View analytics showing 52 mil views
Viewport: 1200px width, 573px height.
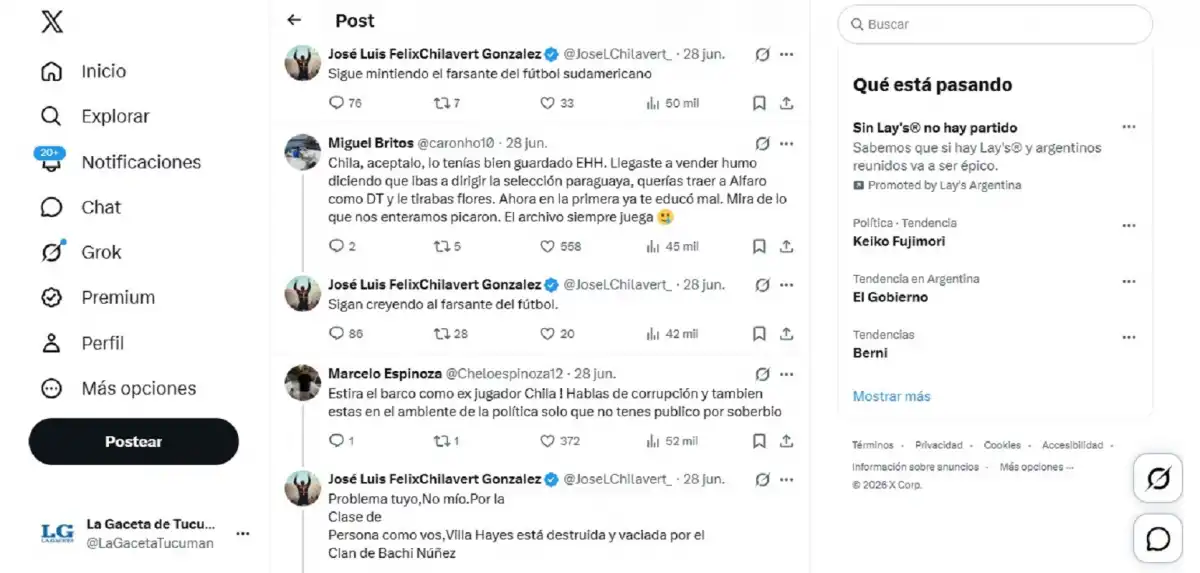(x=672, y=440)
